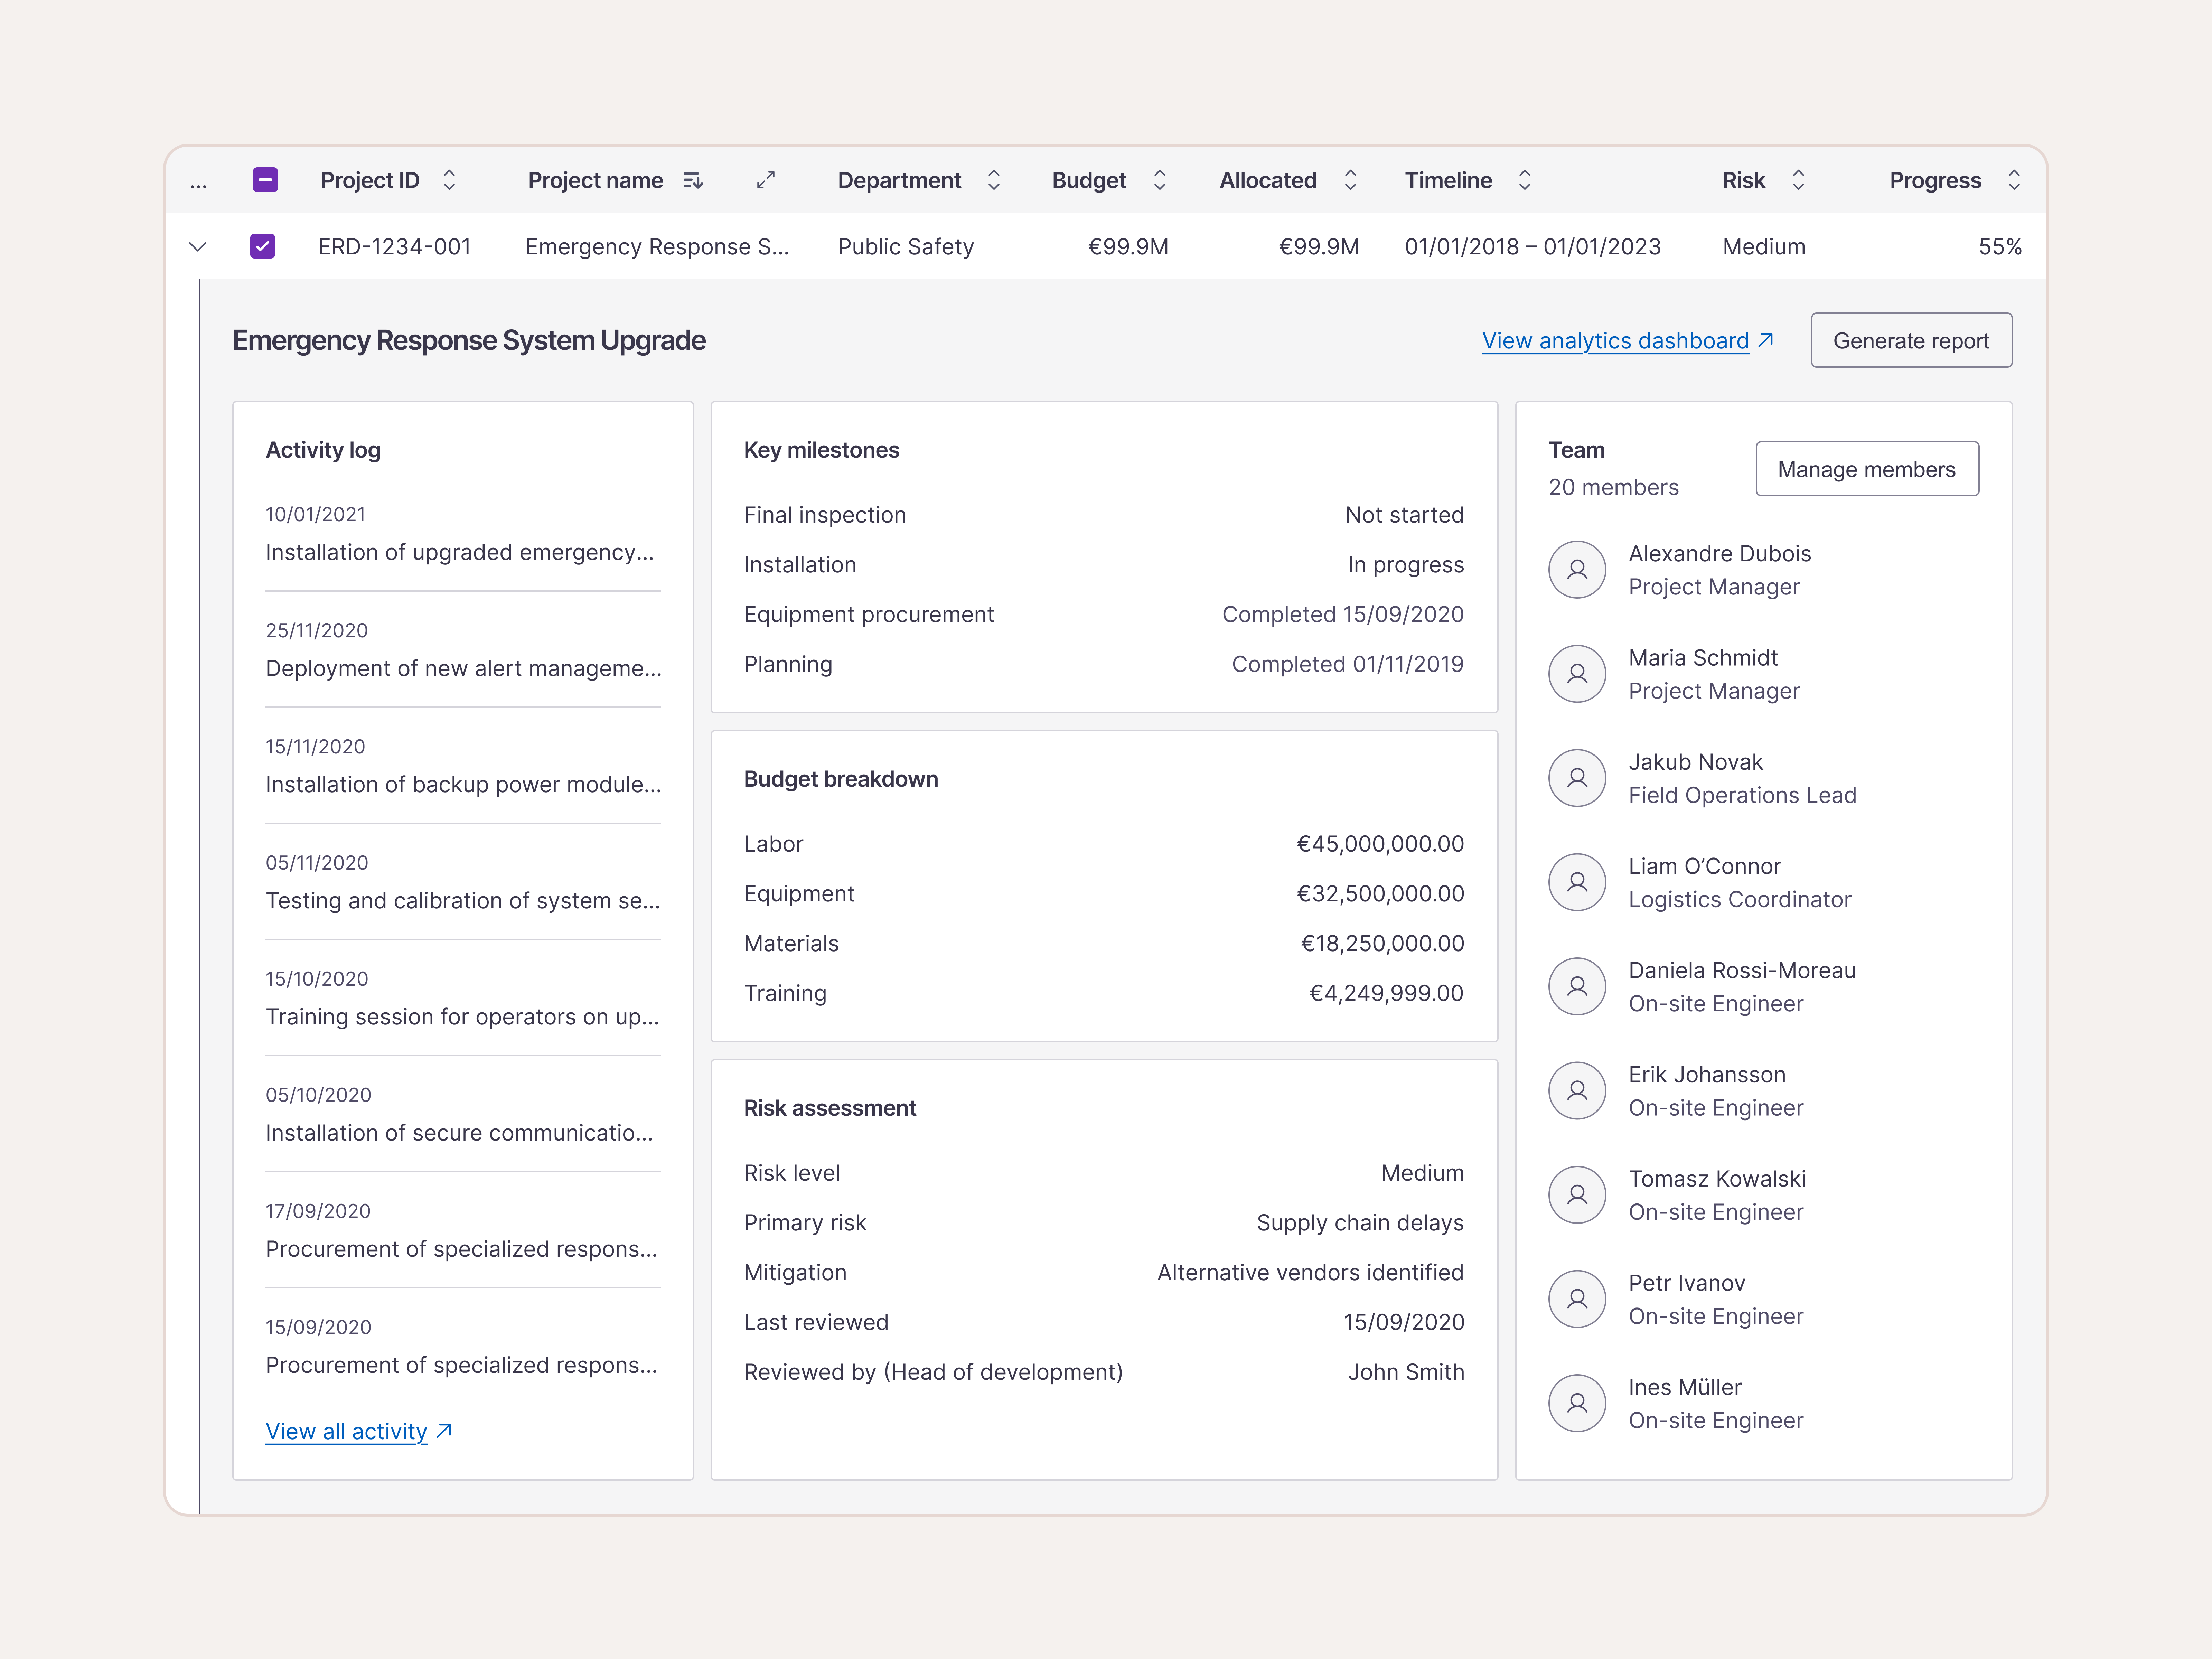The image size is (2212, 1659).
Task: Sort by Budget column arrows
Action: (1160, 180)
